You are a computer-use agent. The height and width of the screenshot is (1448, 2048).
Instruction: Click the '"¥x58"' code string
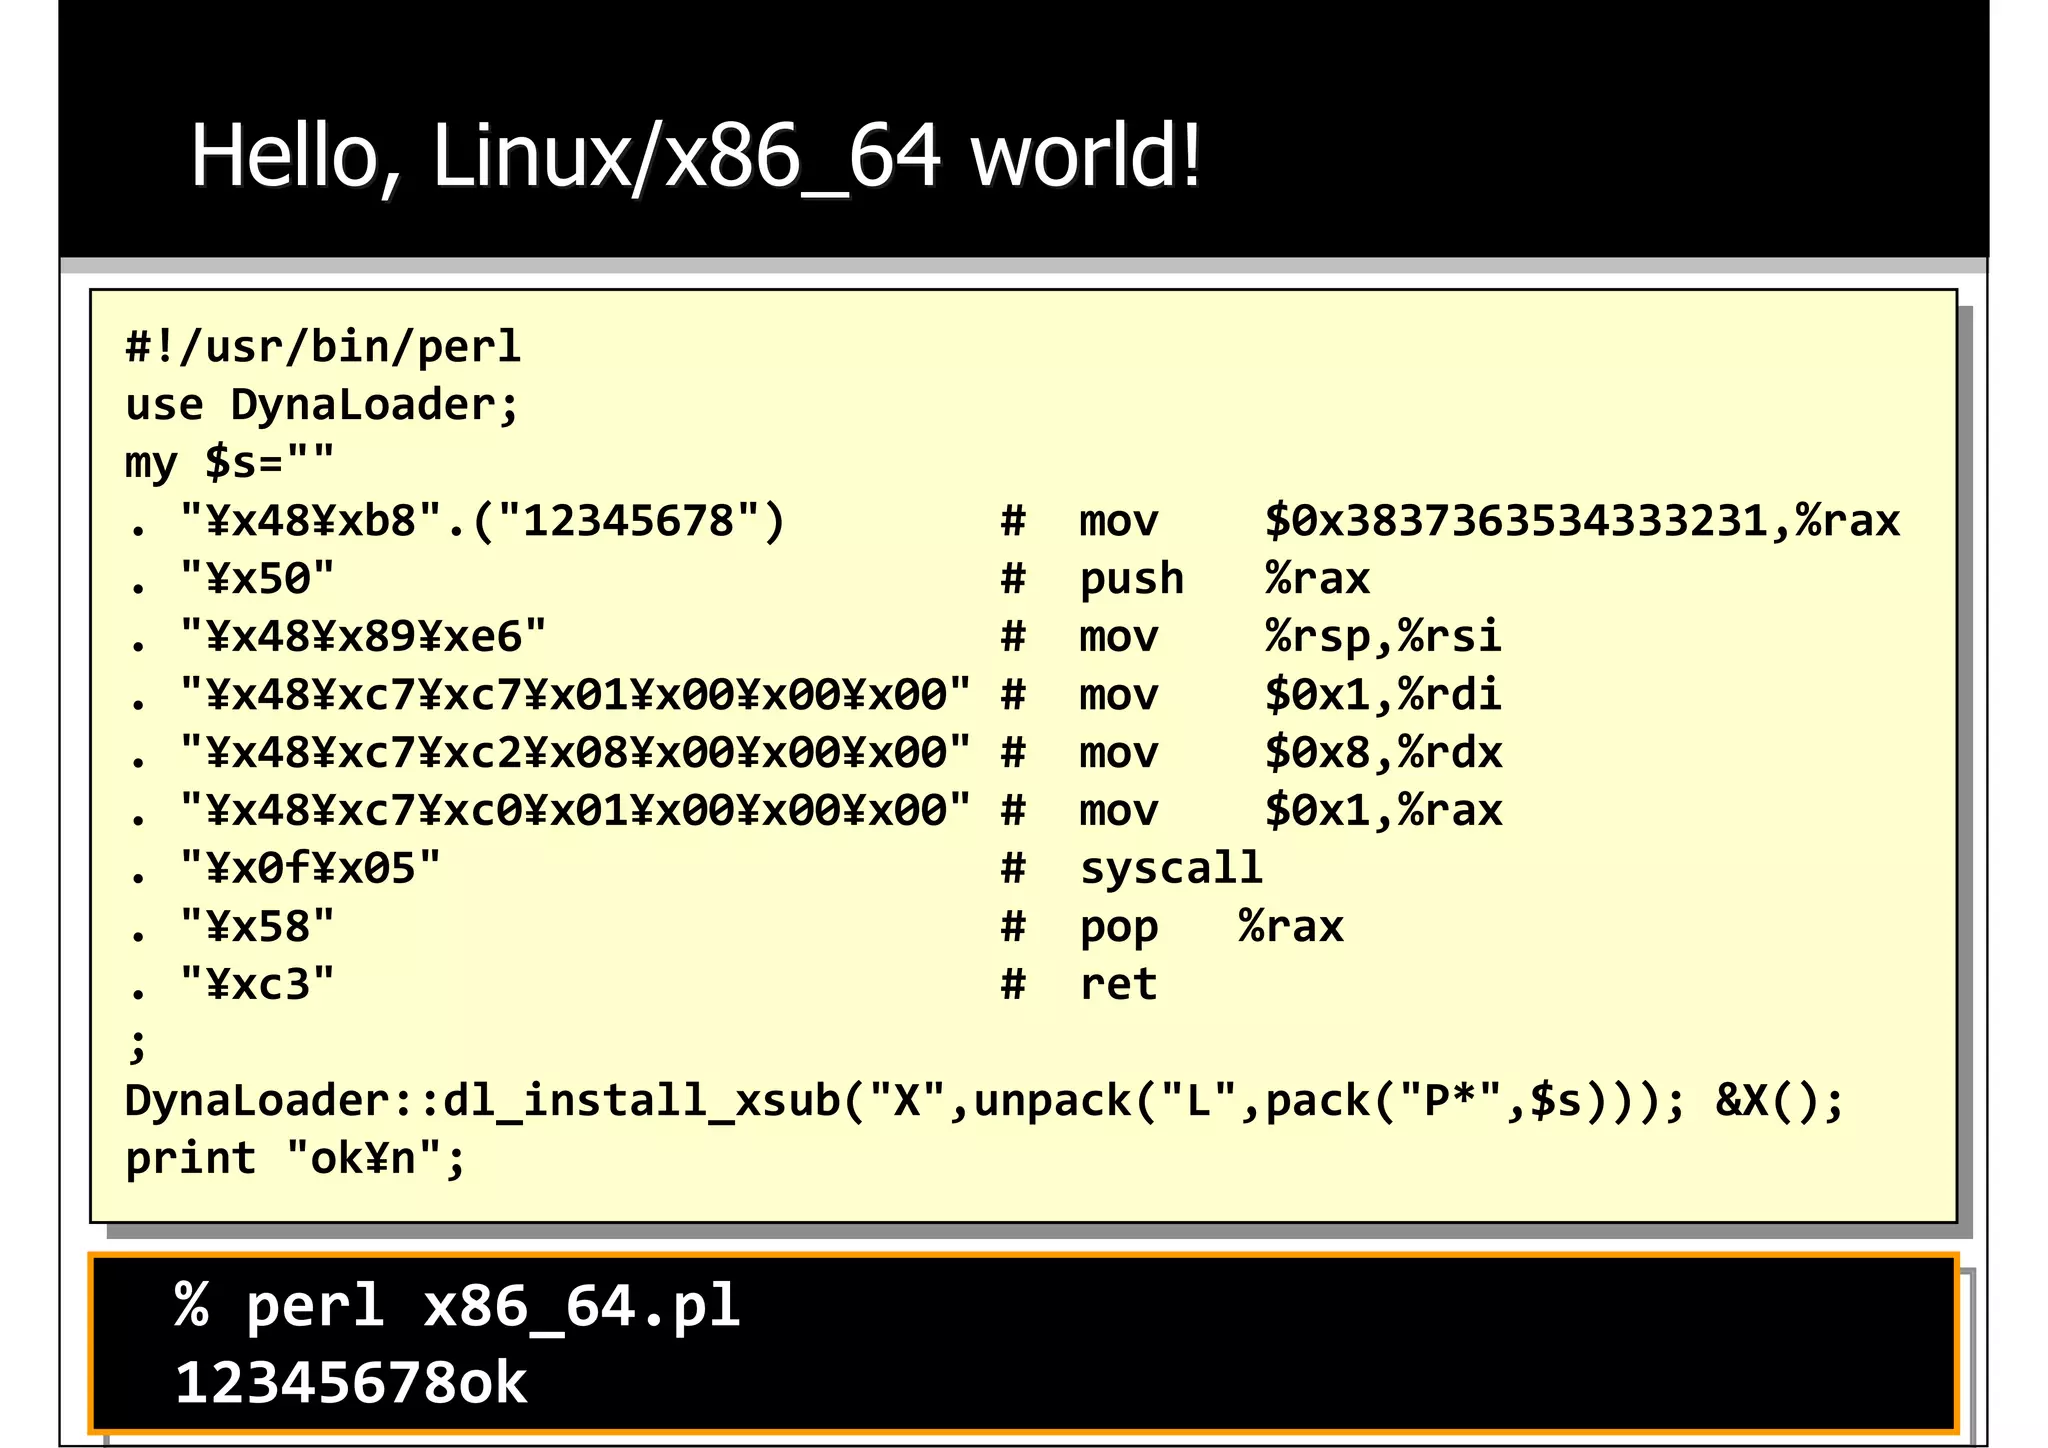257,927
